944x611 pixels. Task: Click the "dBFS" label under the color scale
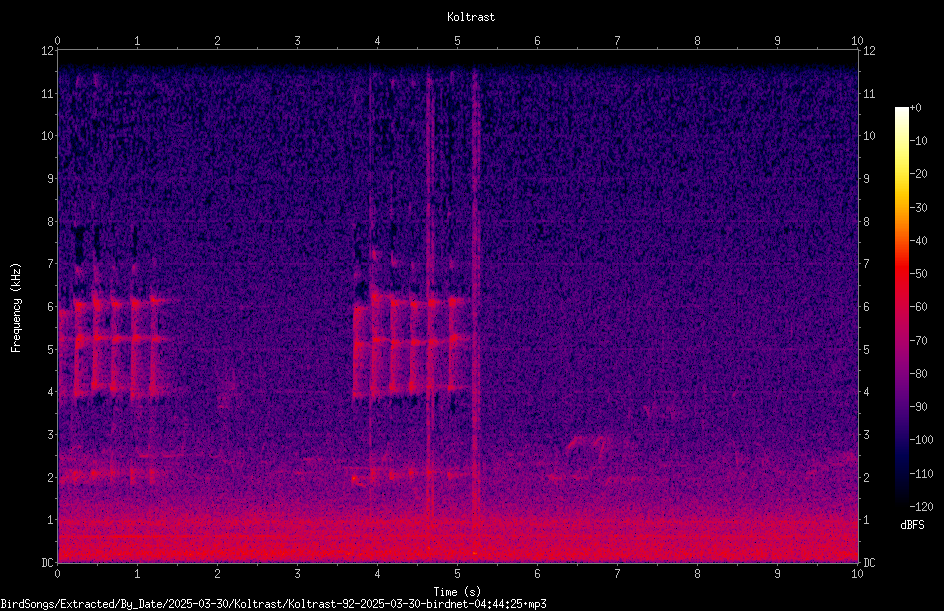click(912, 525)
